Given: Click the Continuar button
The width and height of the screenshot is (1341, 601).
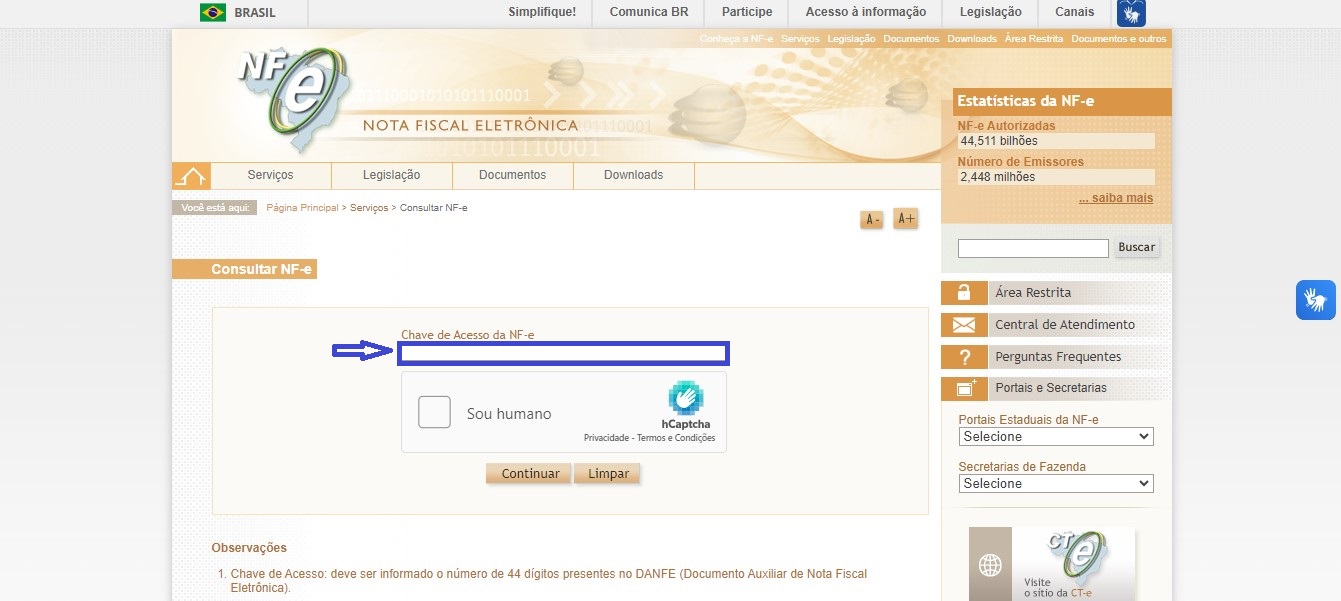Looking at the screenshot, I should [529, 474].
